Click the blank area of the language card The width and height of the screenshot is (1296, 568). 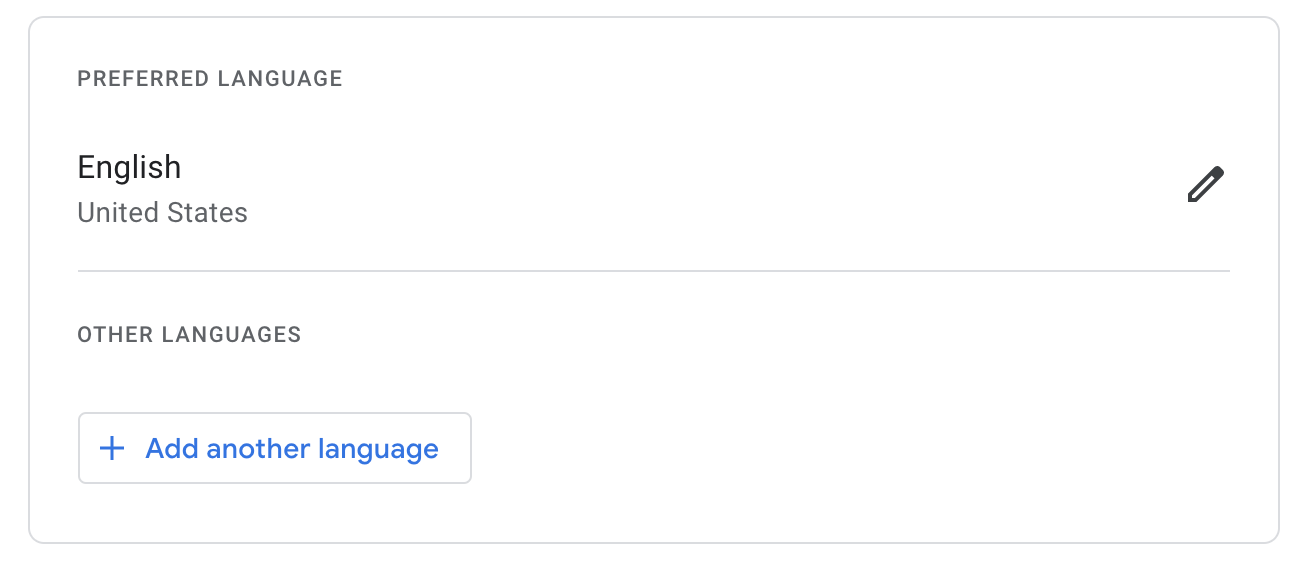click(850, 450)
